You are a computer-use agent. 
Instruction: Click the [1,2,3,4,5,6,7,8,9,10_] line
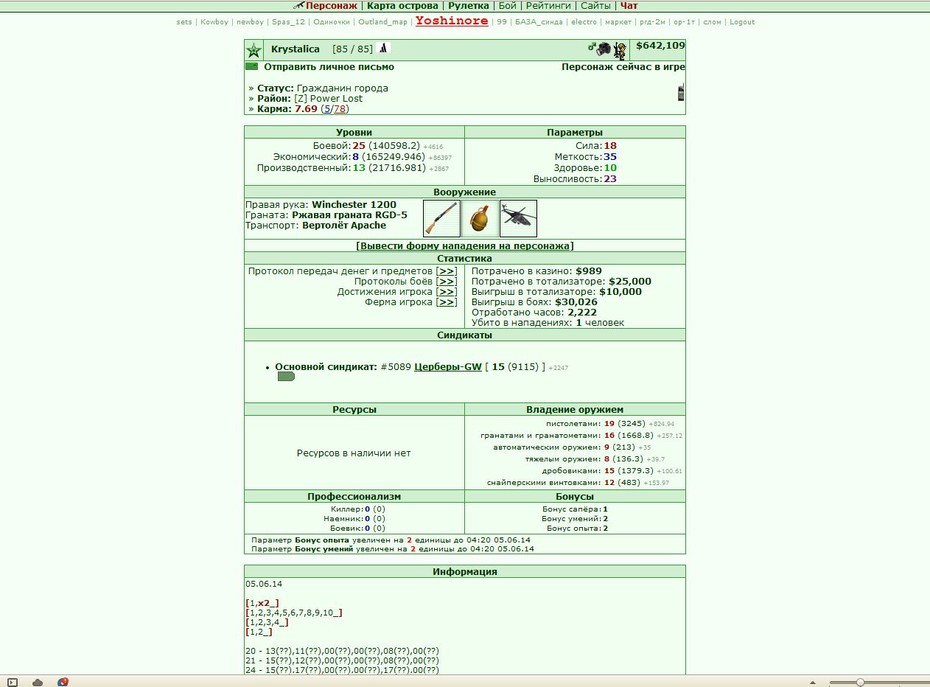tap(294, 613)
